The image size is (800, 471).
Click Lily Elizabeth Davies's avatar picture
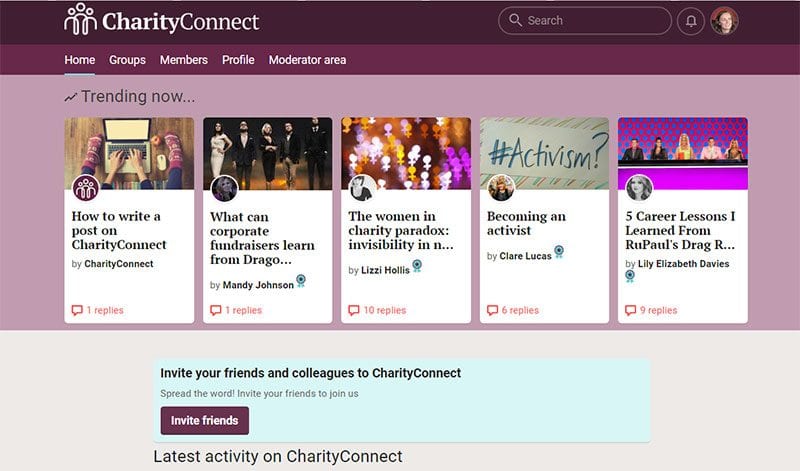pyautogui.click(x=640, y=188)
